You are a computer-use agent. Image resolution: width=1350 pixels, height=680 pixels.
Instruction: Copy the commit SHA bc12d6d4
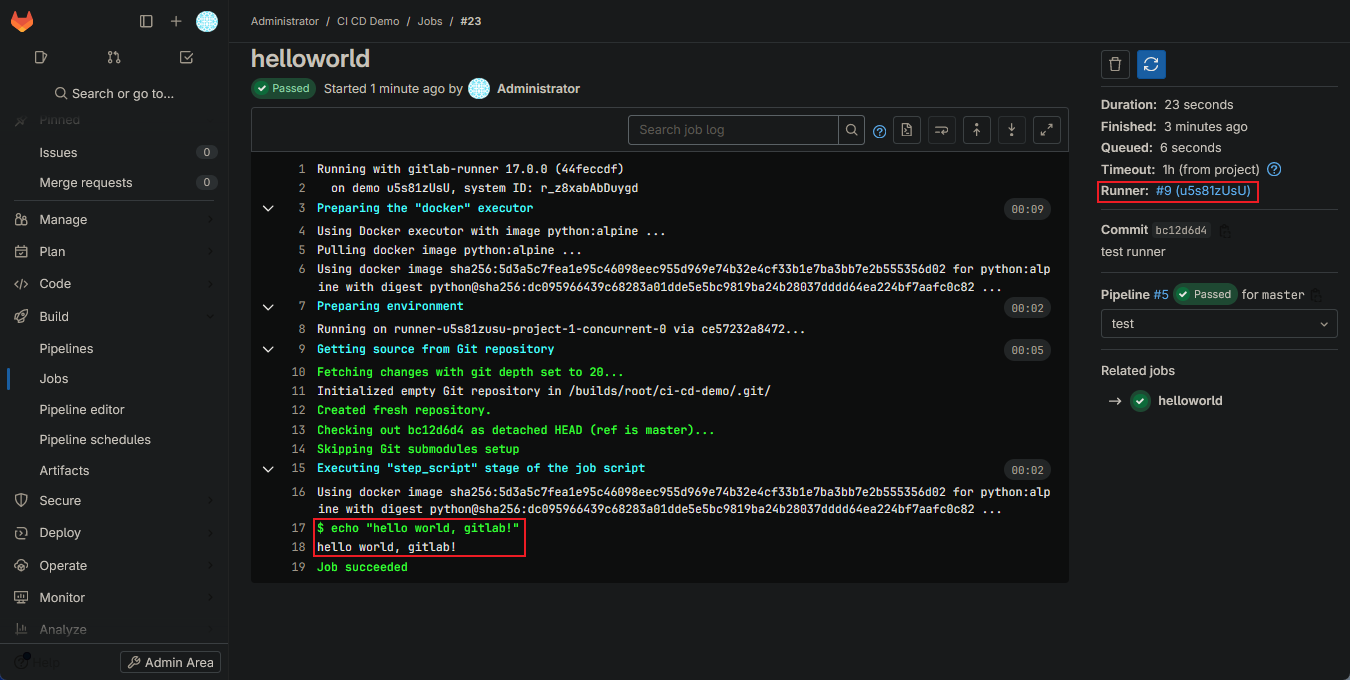[x=1225, y=231]
